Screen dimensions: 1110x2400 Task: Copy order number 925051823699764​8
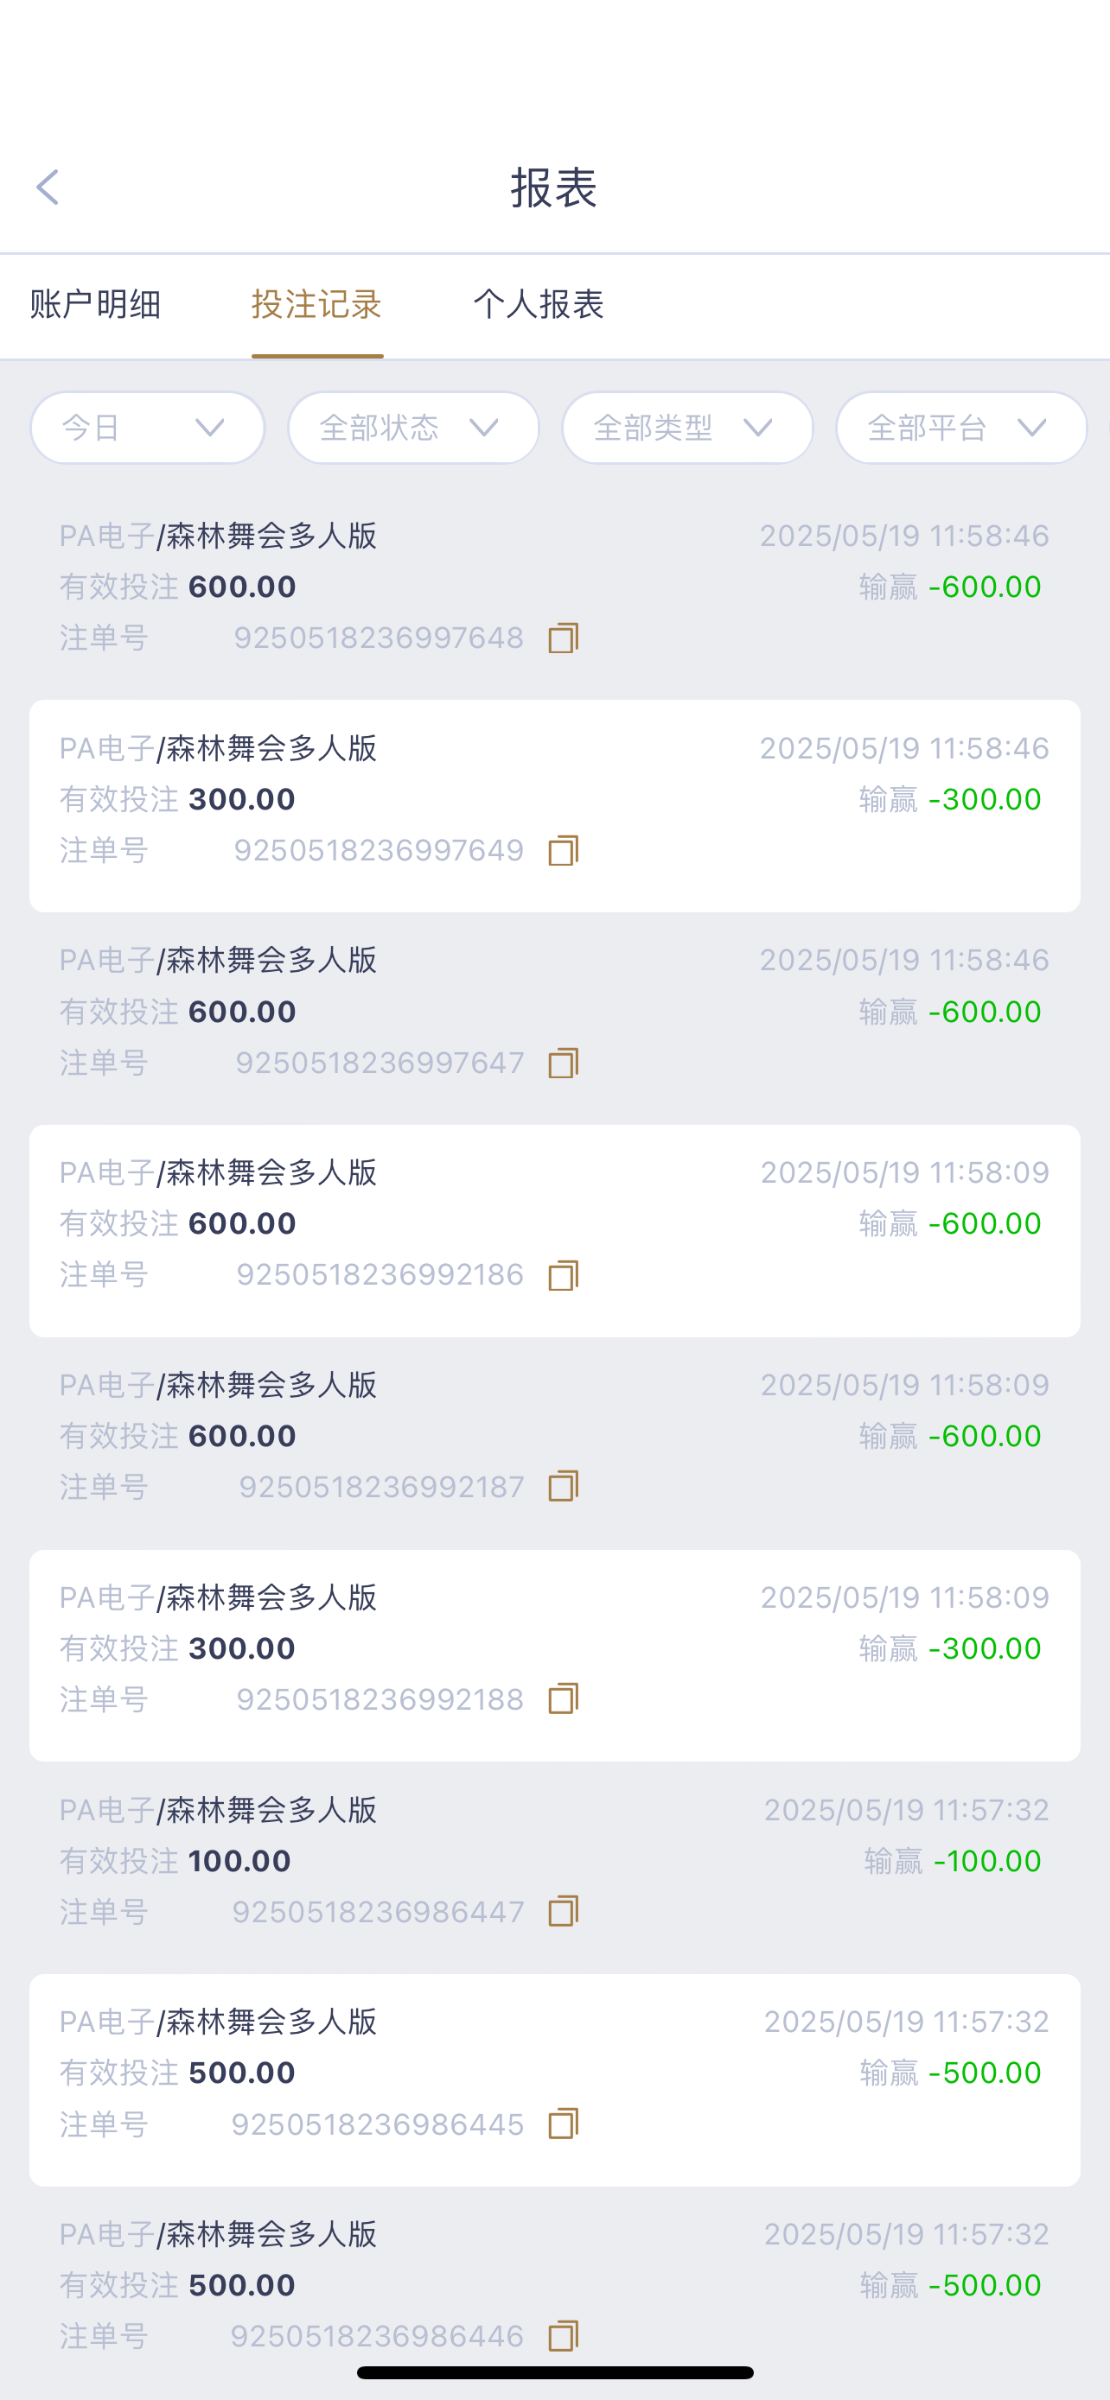point(563,638)
